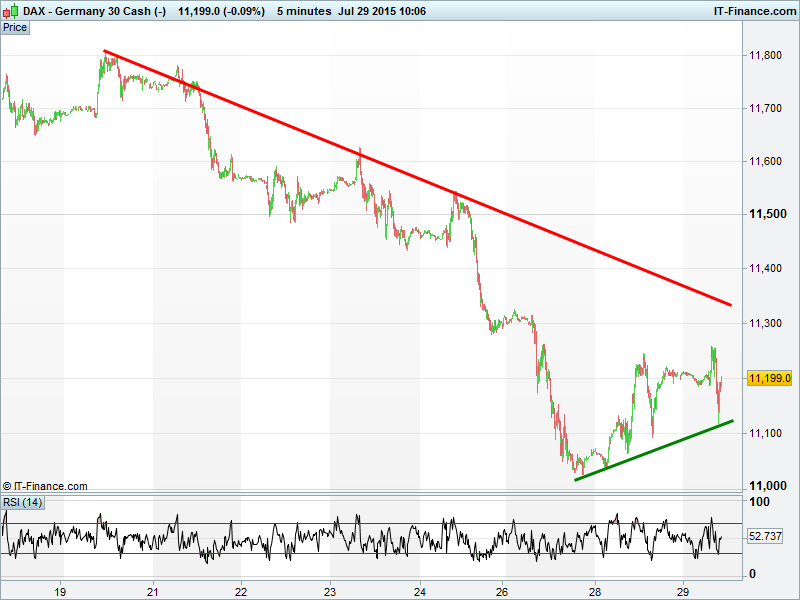Screen dimensions: 800x600
Task: Click the candlestick chart icon in header
Action: click(10, 11)
